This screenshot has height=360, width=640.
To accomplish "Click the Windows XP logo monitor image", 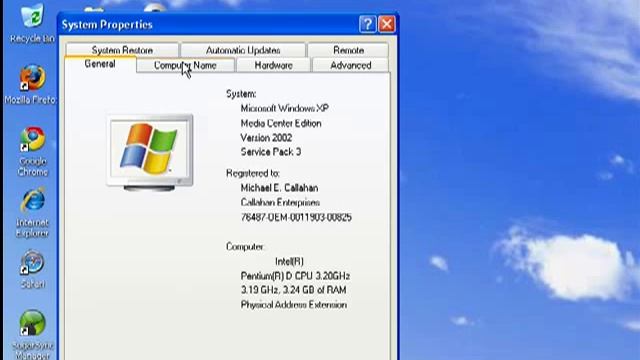I will pos(150,152).
